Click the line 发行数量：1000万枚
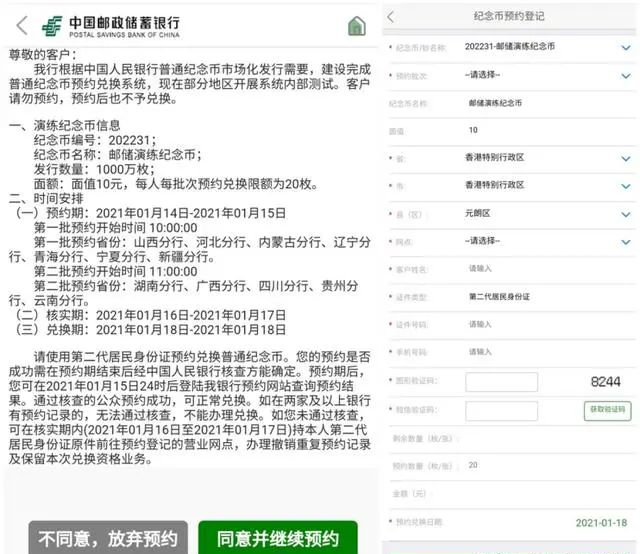 [94, 169]
